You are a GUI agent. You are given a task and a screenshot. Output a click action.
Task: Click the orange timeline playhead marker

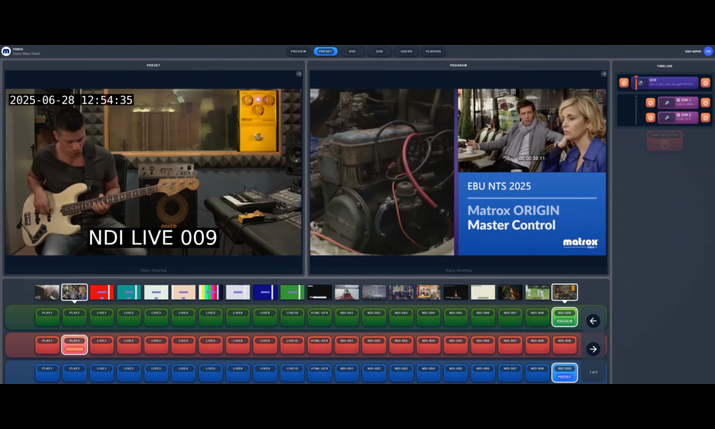(x=636, y=83)
